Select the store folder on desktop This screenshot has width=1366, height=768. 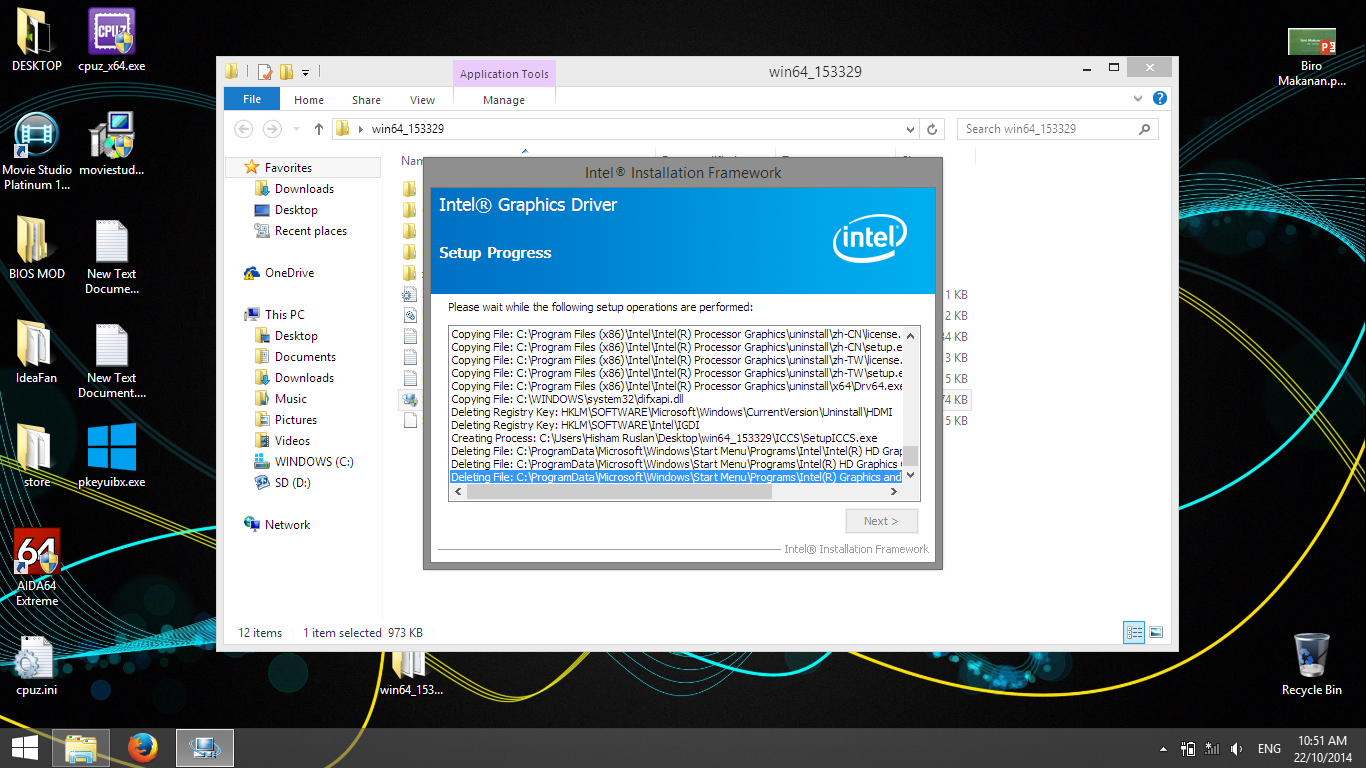[37, 456]
